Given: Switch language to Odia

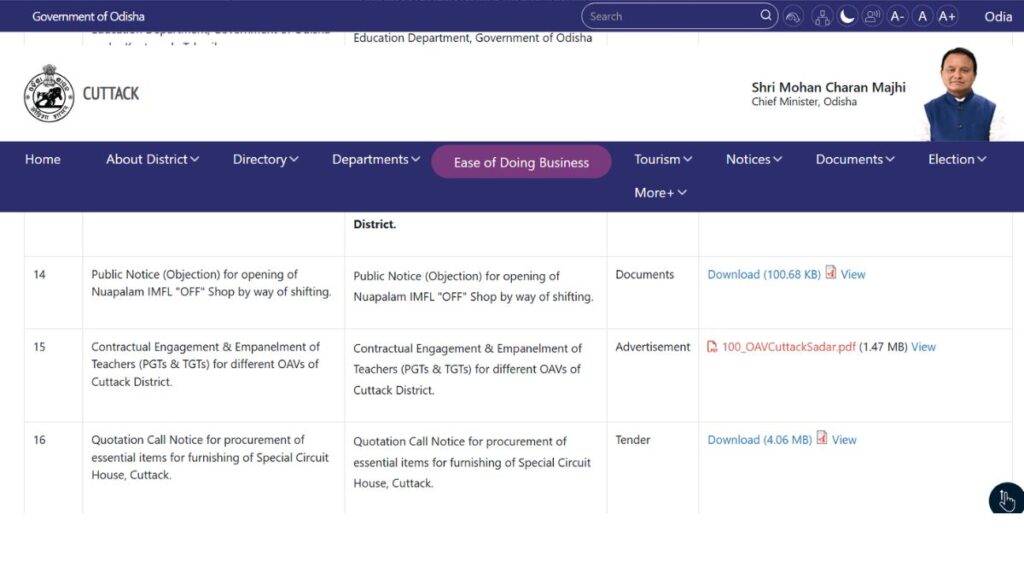Looking at the screenshot, I should coord(997,16).
